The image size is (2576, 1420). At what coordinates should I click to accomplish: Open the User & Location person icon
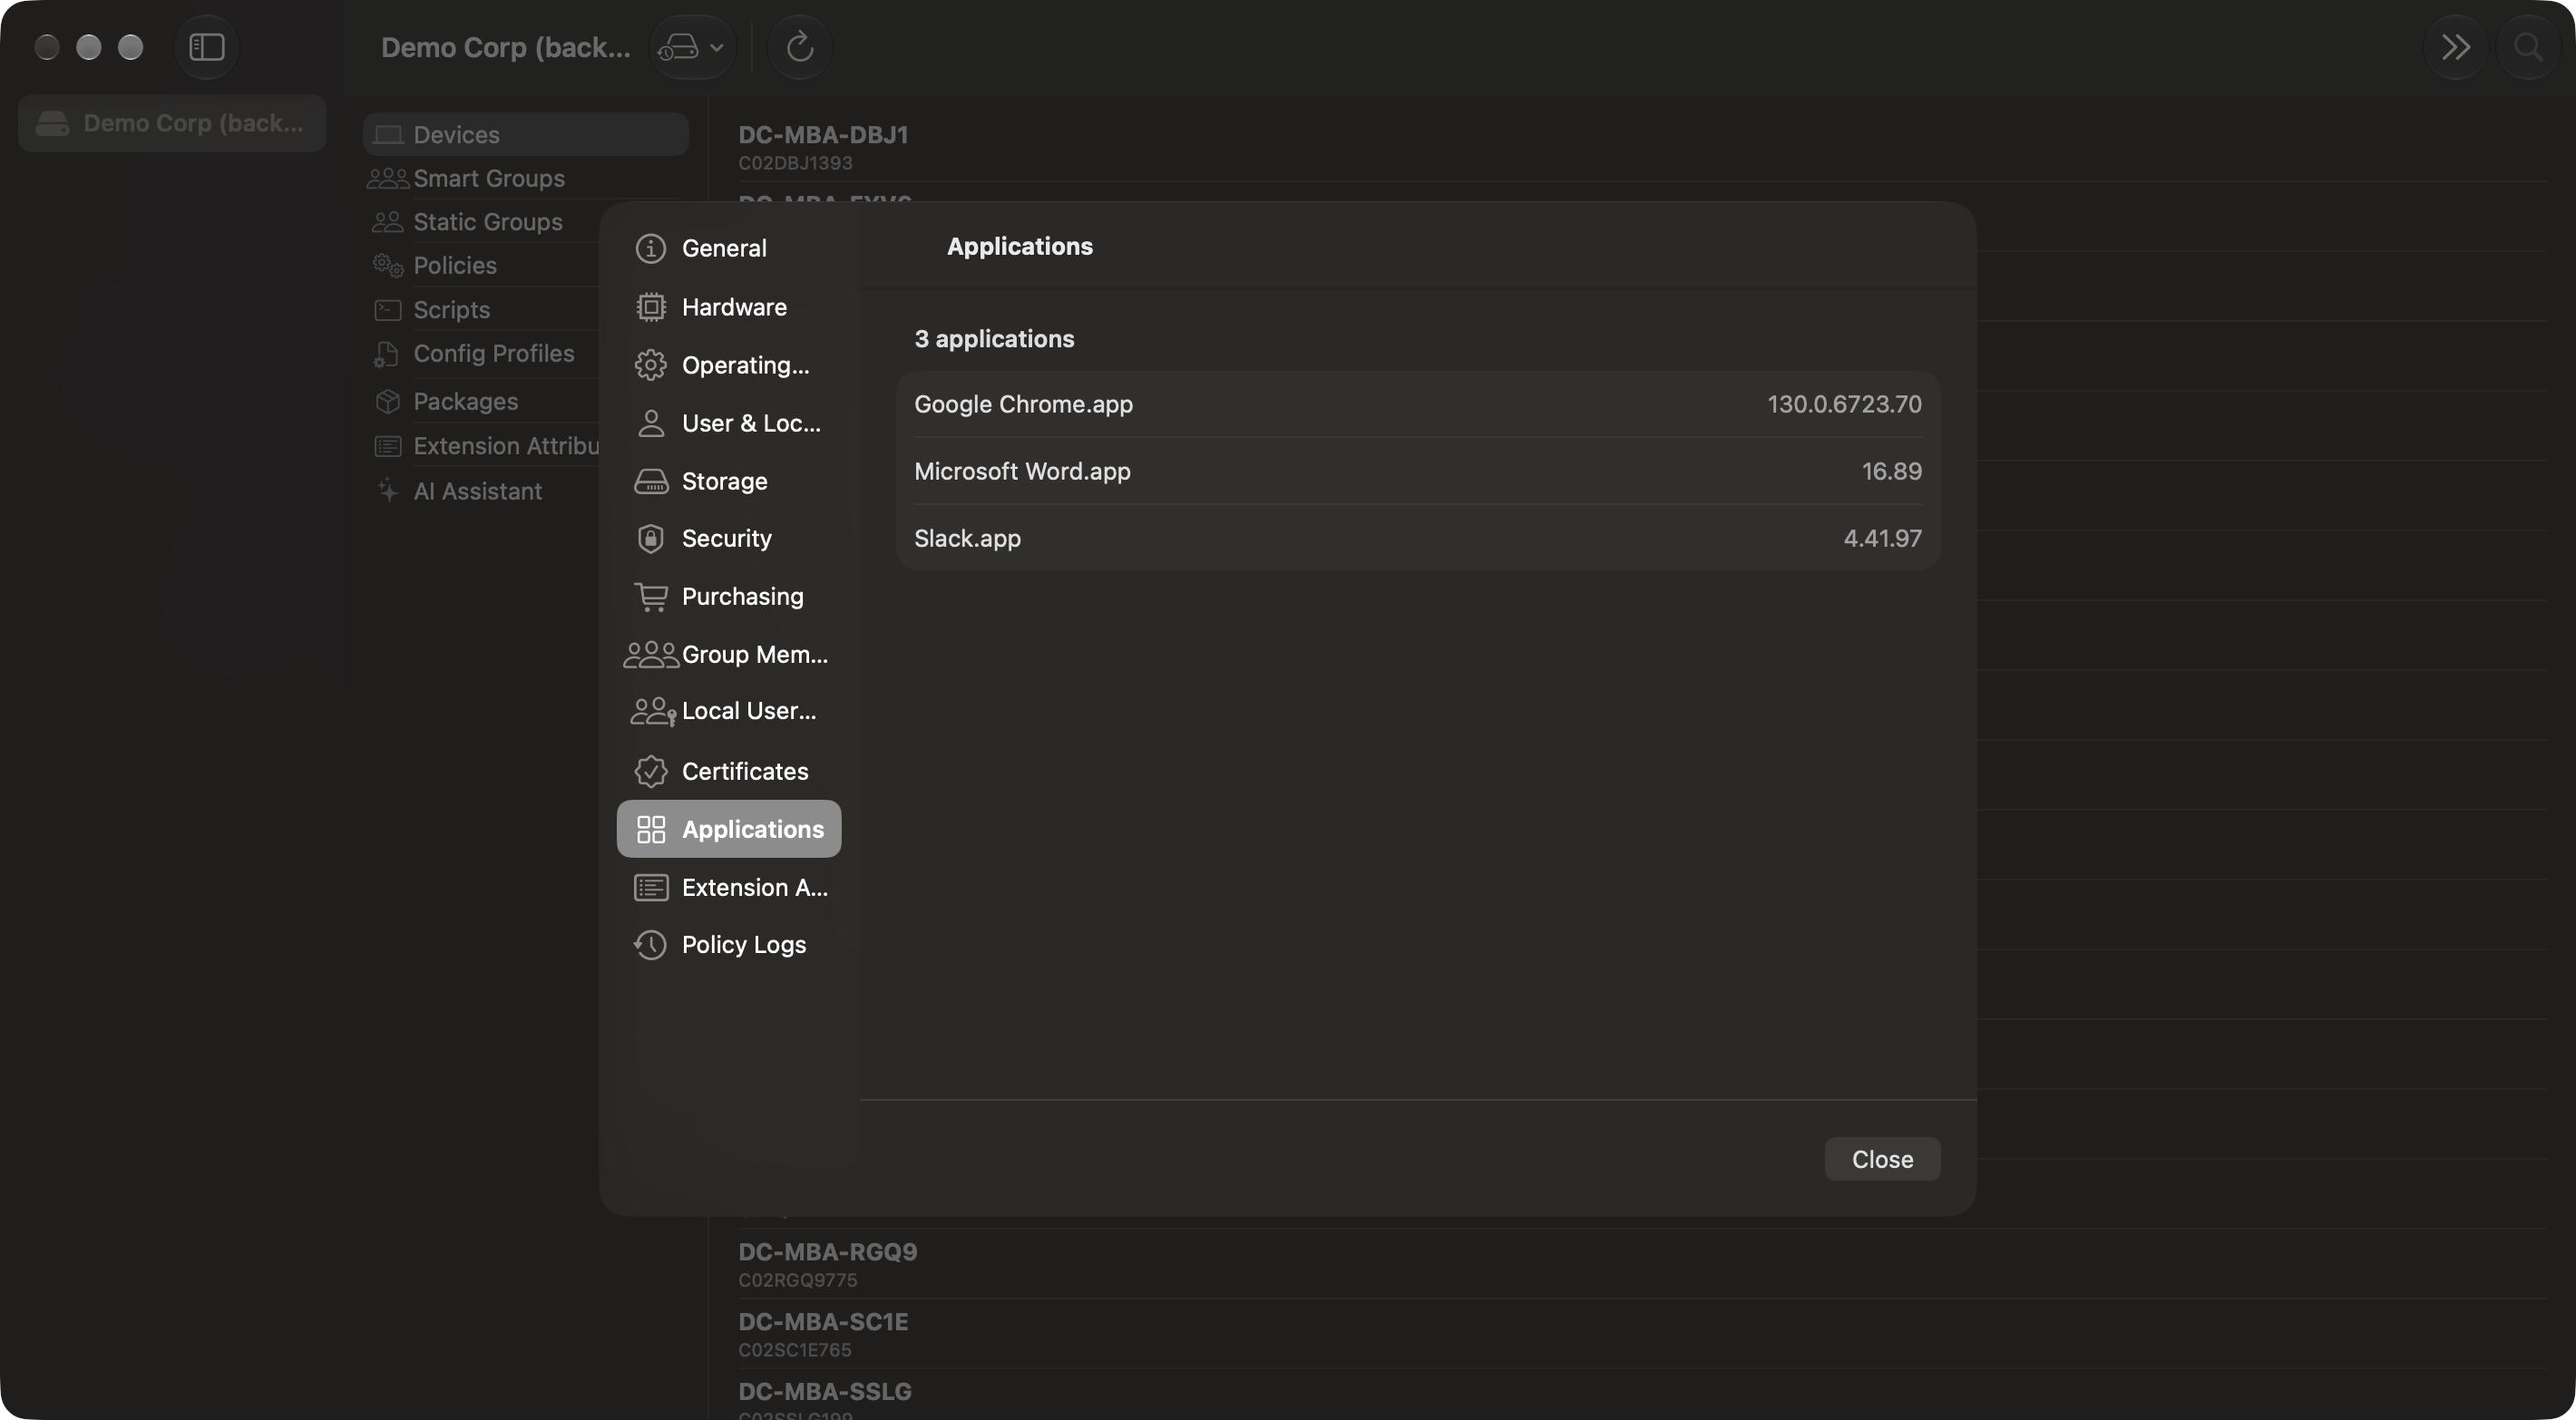[x=650, y=423]
